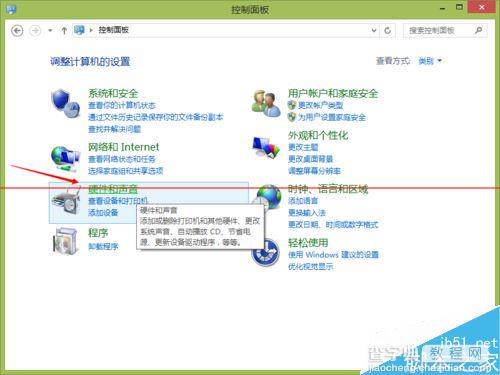The width and height of the screenshot is (500, 375).
Task: Click 优化视觉显示 link
Action: point(310,266)
